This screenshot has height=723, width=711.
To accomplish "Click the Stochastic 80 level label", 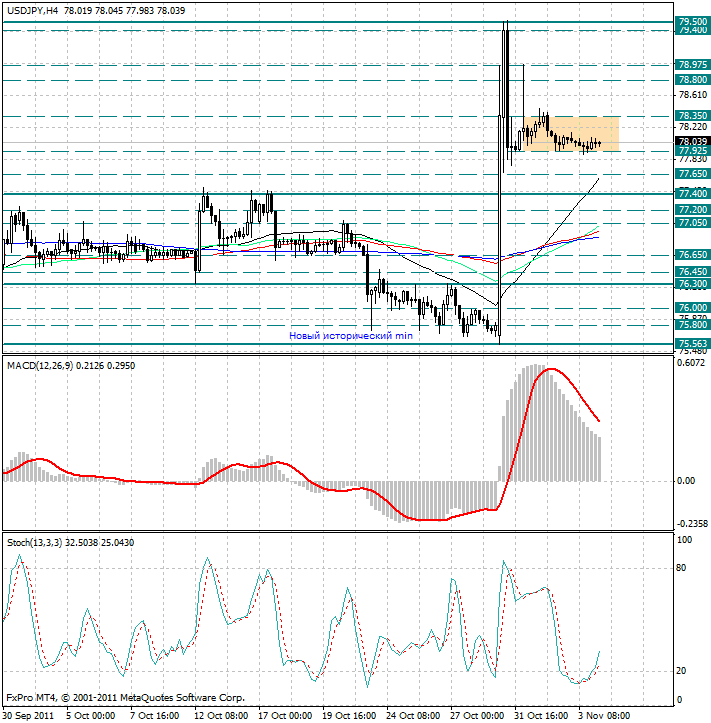I will click(x=681, y=568).
